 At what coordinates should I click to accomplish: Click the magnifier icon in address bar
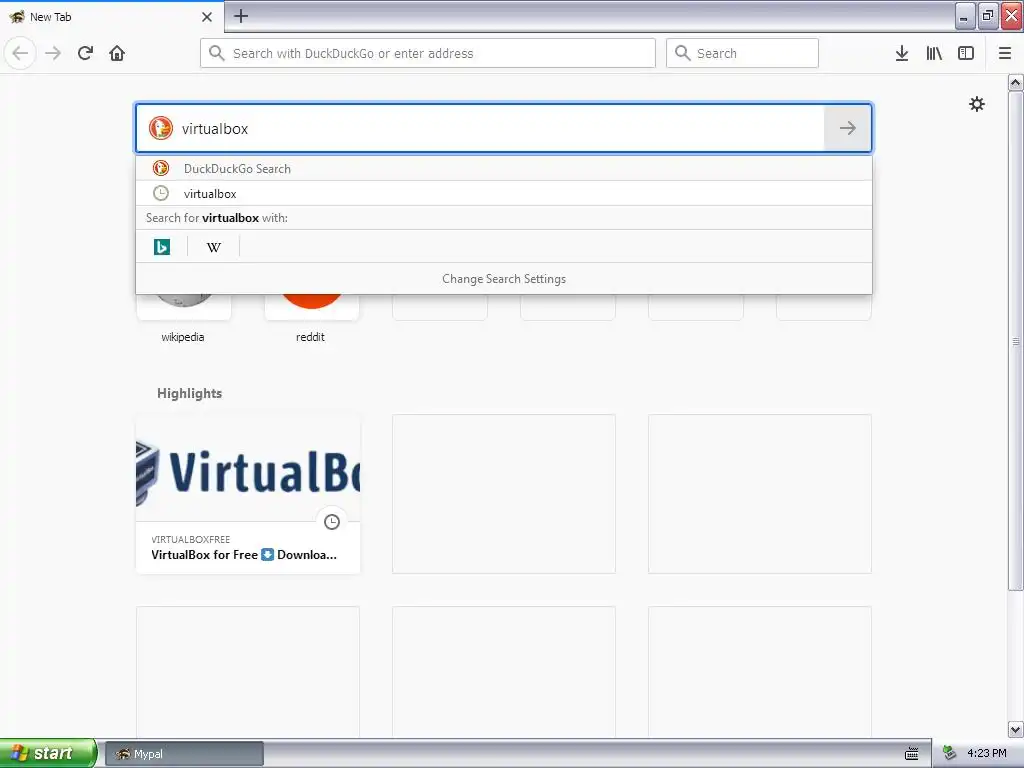pyautogui.click(x=217, y=53)
